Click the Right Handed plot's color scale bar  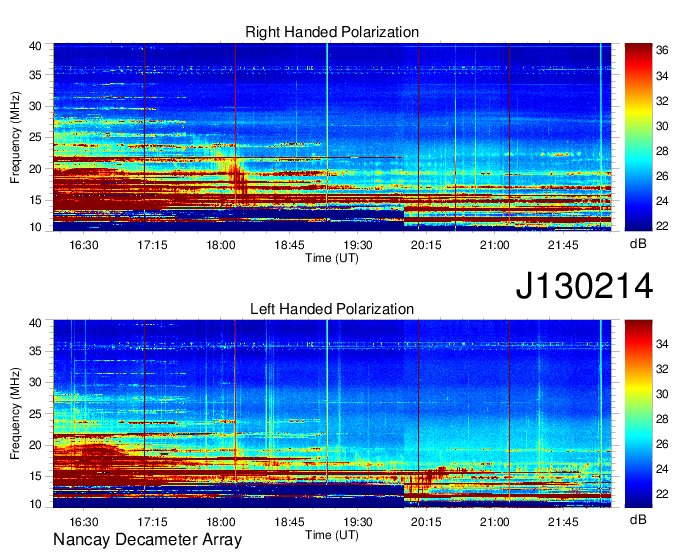pos(638,137)
